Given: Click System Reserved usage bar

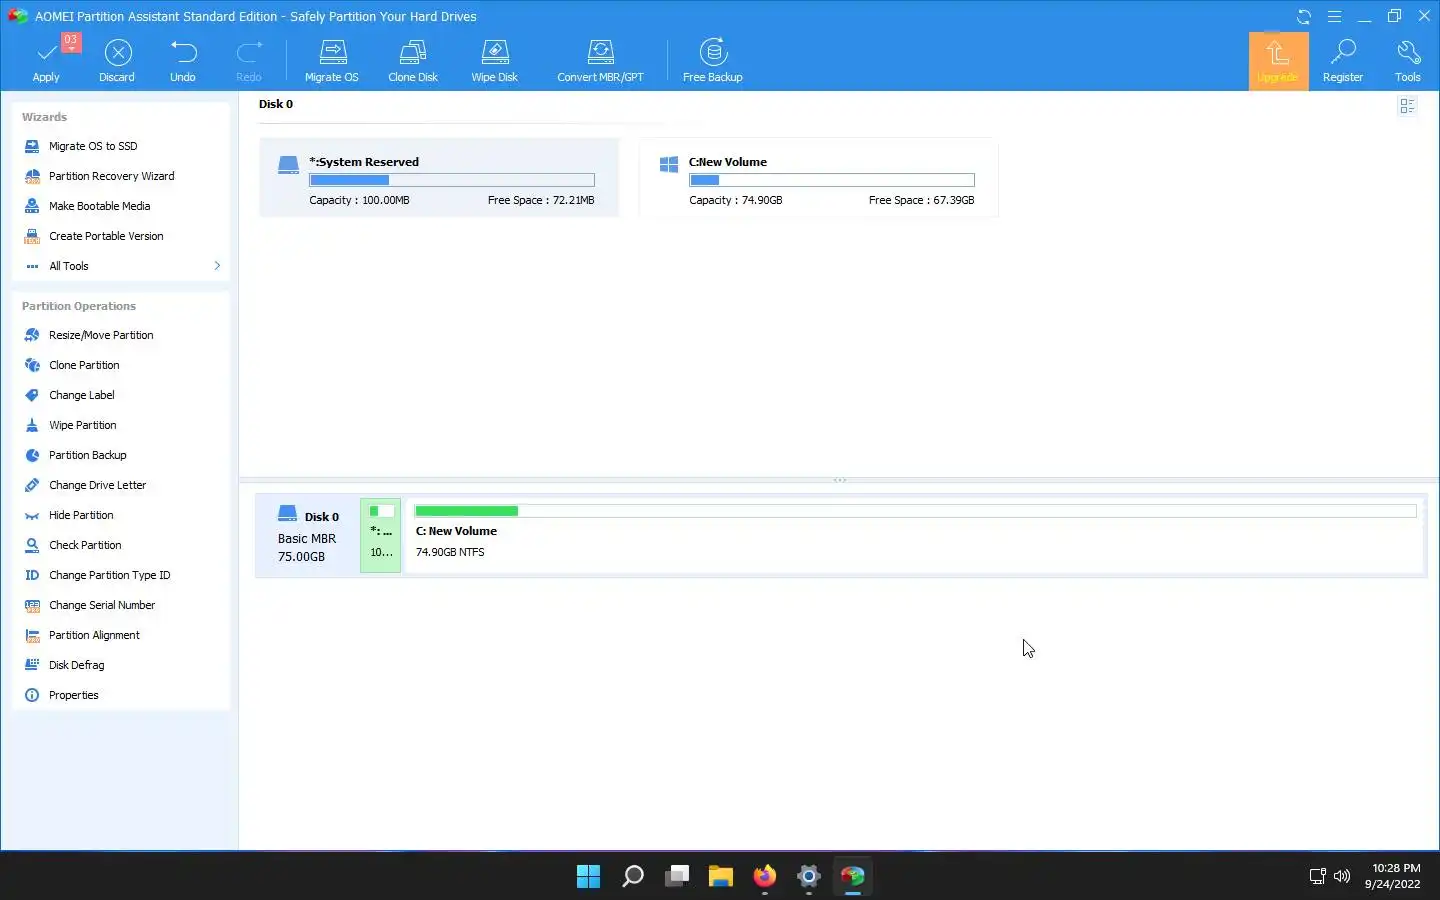Looking at the screenshot, I should (452, 180).
